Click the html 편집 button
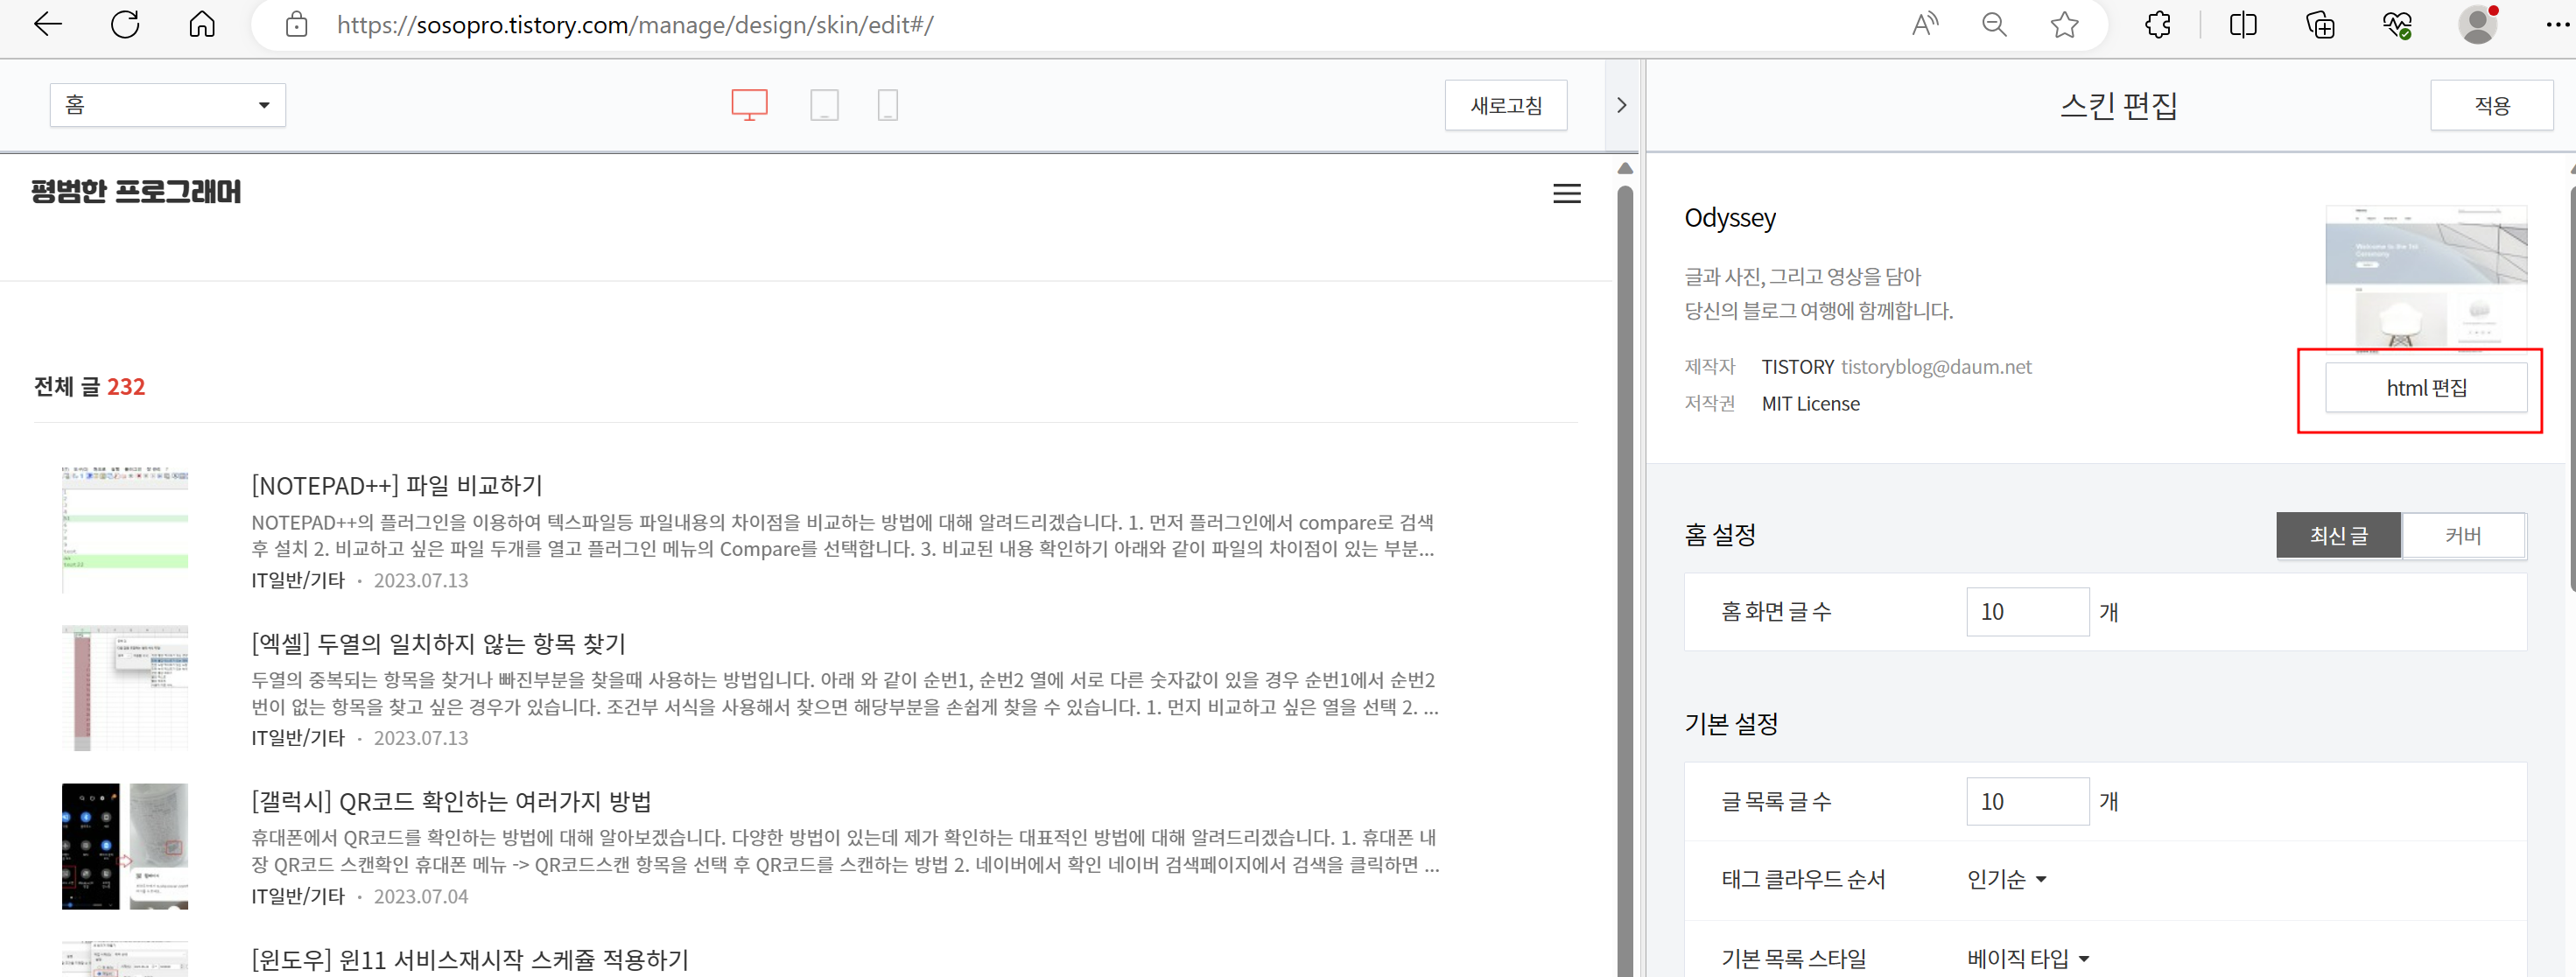Viewport: 2576px width, 977px height. click(2425, 388)
